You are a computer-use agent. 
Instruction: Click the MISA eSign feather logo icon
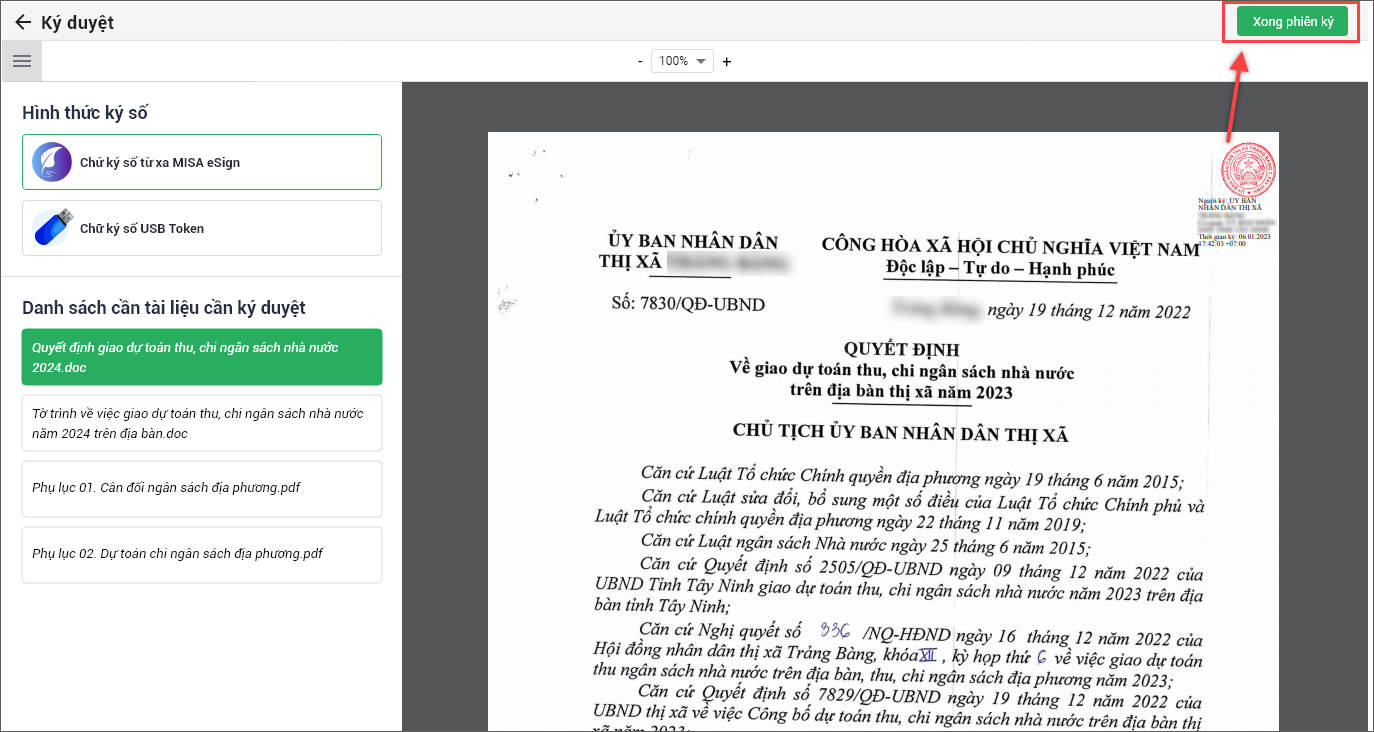pyautogui.click(x=52, y=162)
